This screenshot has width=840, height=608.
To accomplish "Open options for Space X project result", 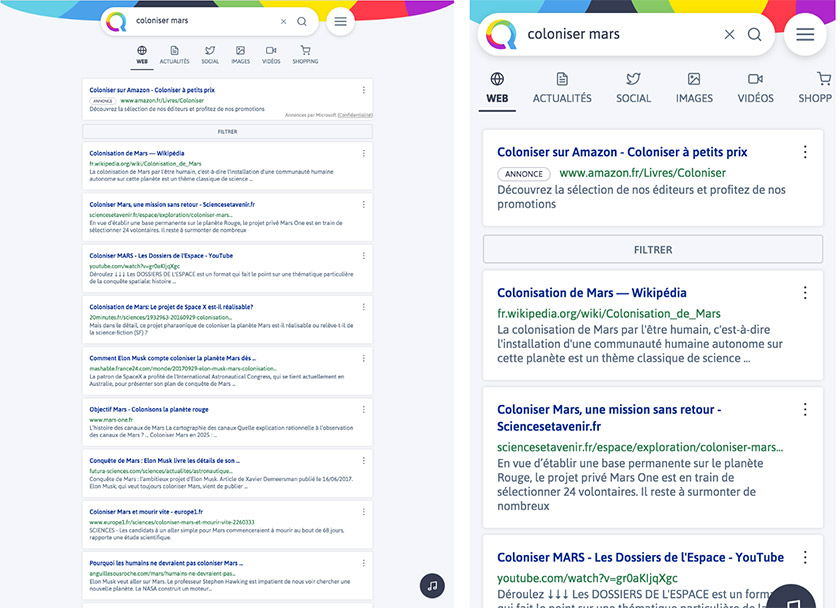I will [364, 307].
